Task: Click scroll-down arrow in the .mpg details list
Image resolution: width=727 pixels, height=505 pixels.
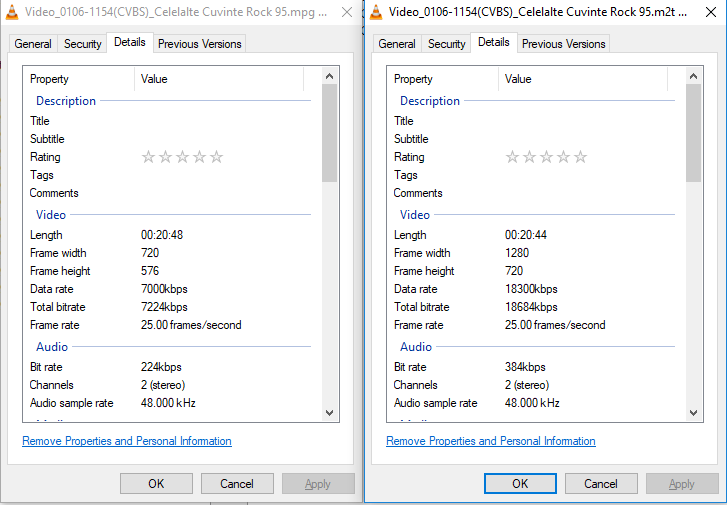Action: (x=330, y=412)
